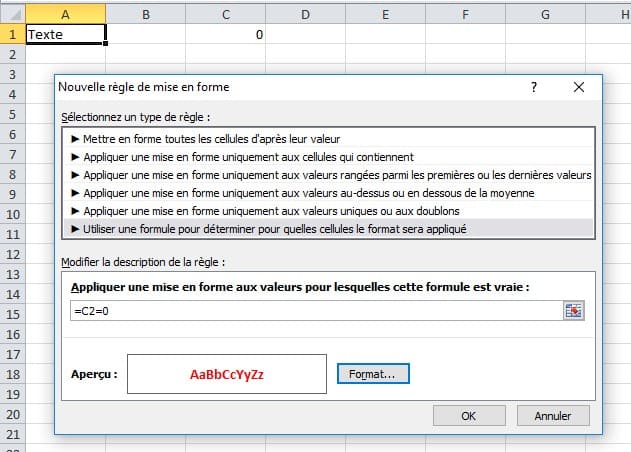Image resolution: width=631 pixels, height=452 pixels.
Task: Select row header 2
Action: coord(12,54)
